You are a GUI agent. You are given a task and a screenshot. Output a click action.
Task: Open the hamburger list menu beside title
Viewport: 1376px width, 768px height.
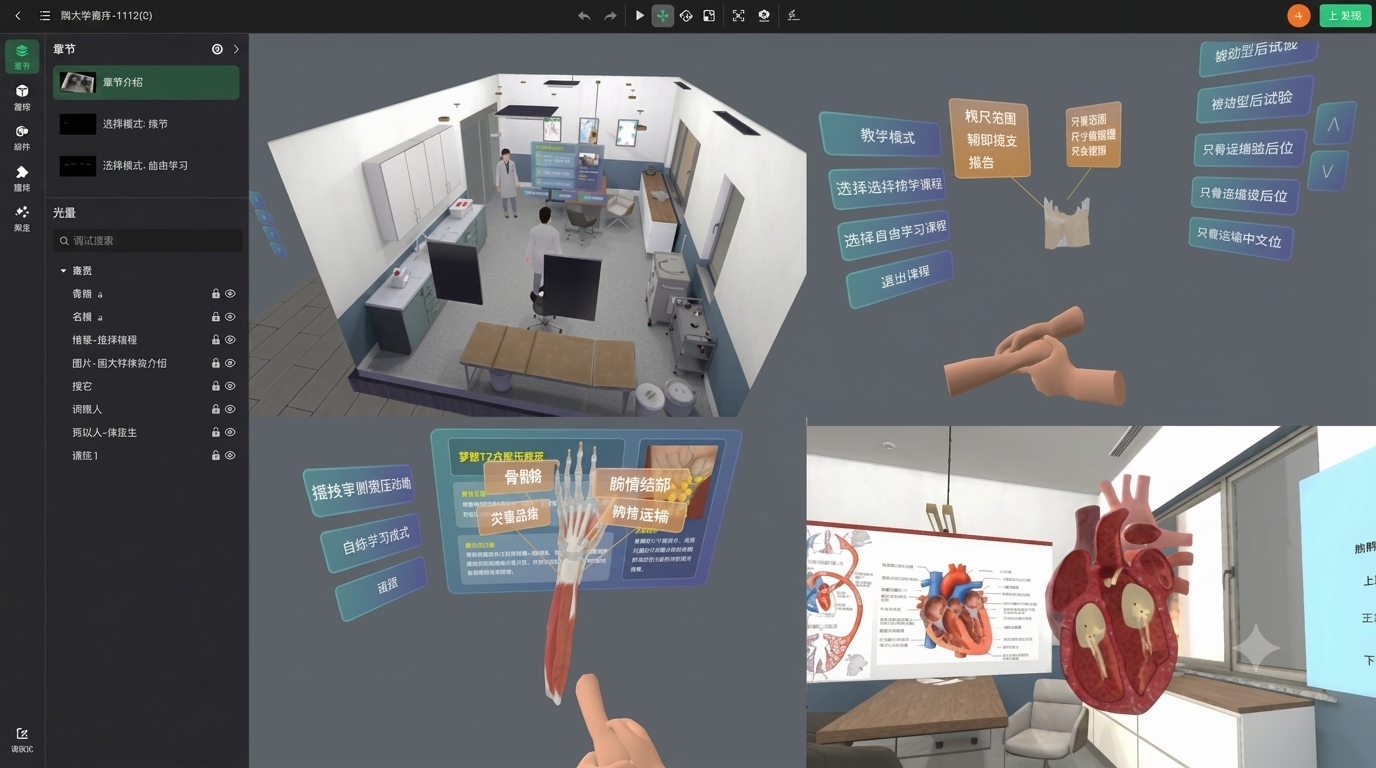coord(45,16)
